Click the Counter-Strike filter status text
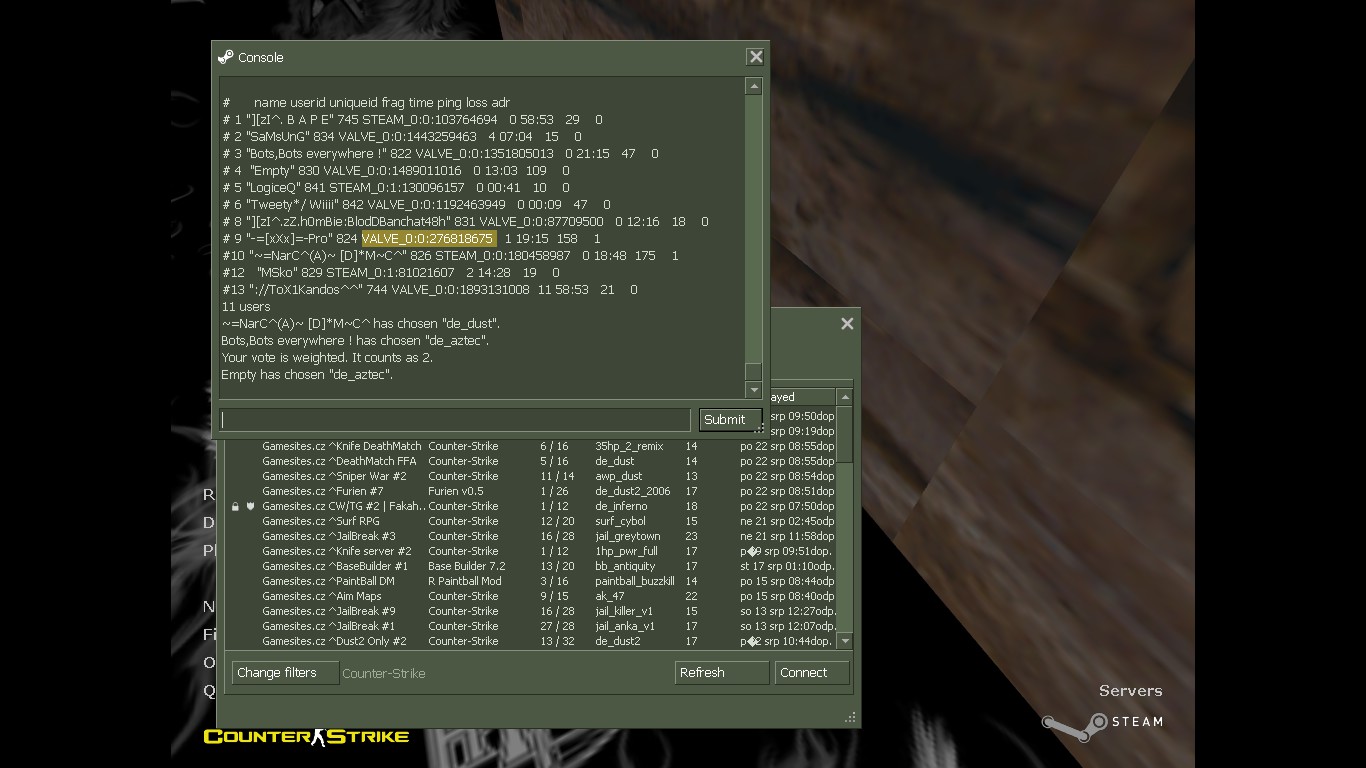The height and width of the screenshot is (768, 1366). point(384,673)
